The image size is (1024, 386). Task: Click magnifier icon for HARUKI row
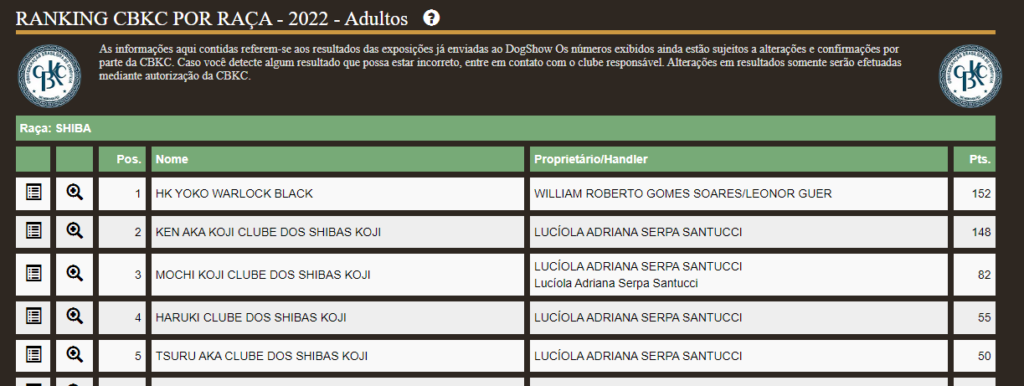[x=75, y=317]
